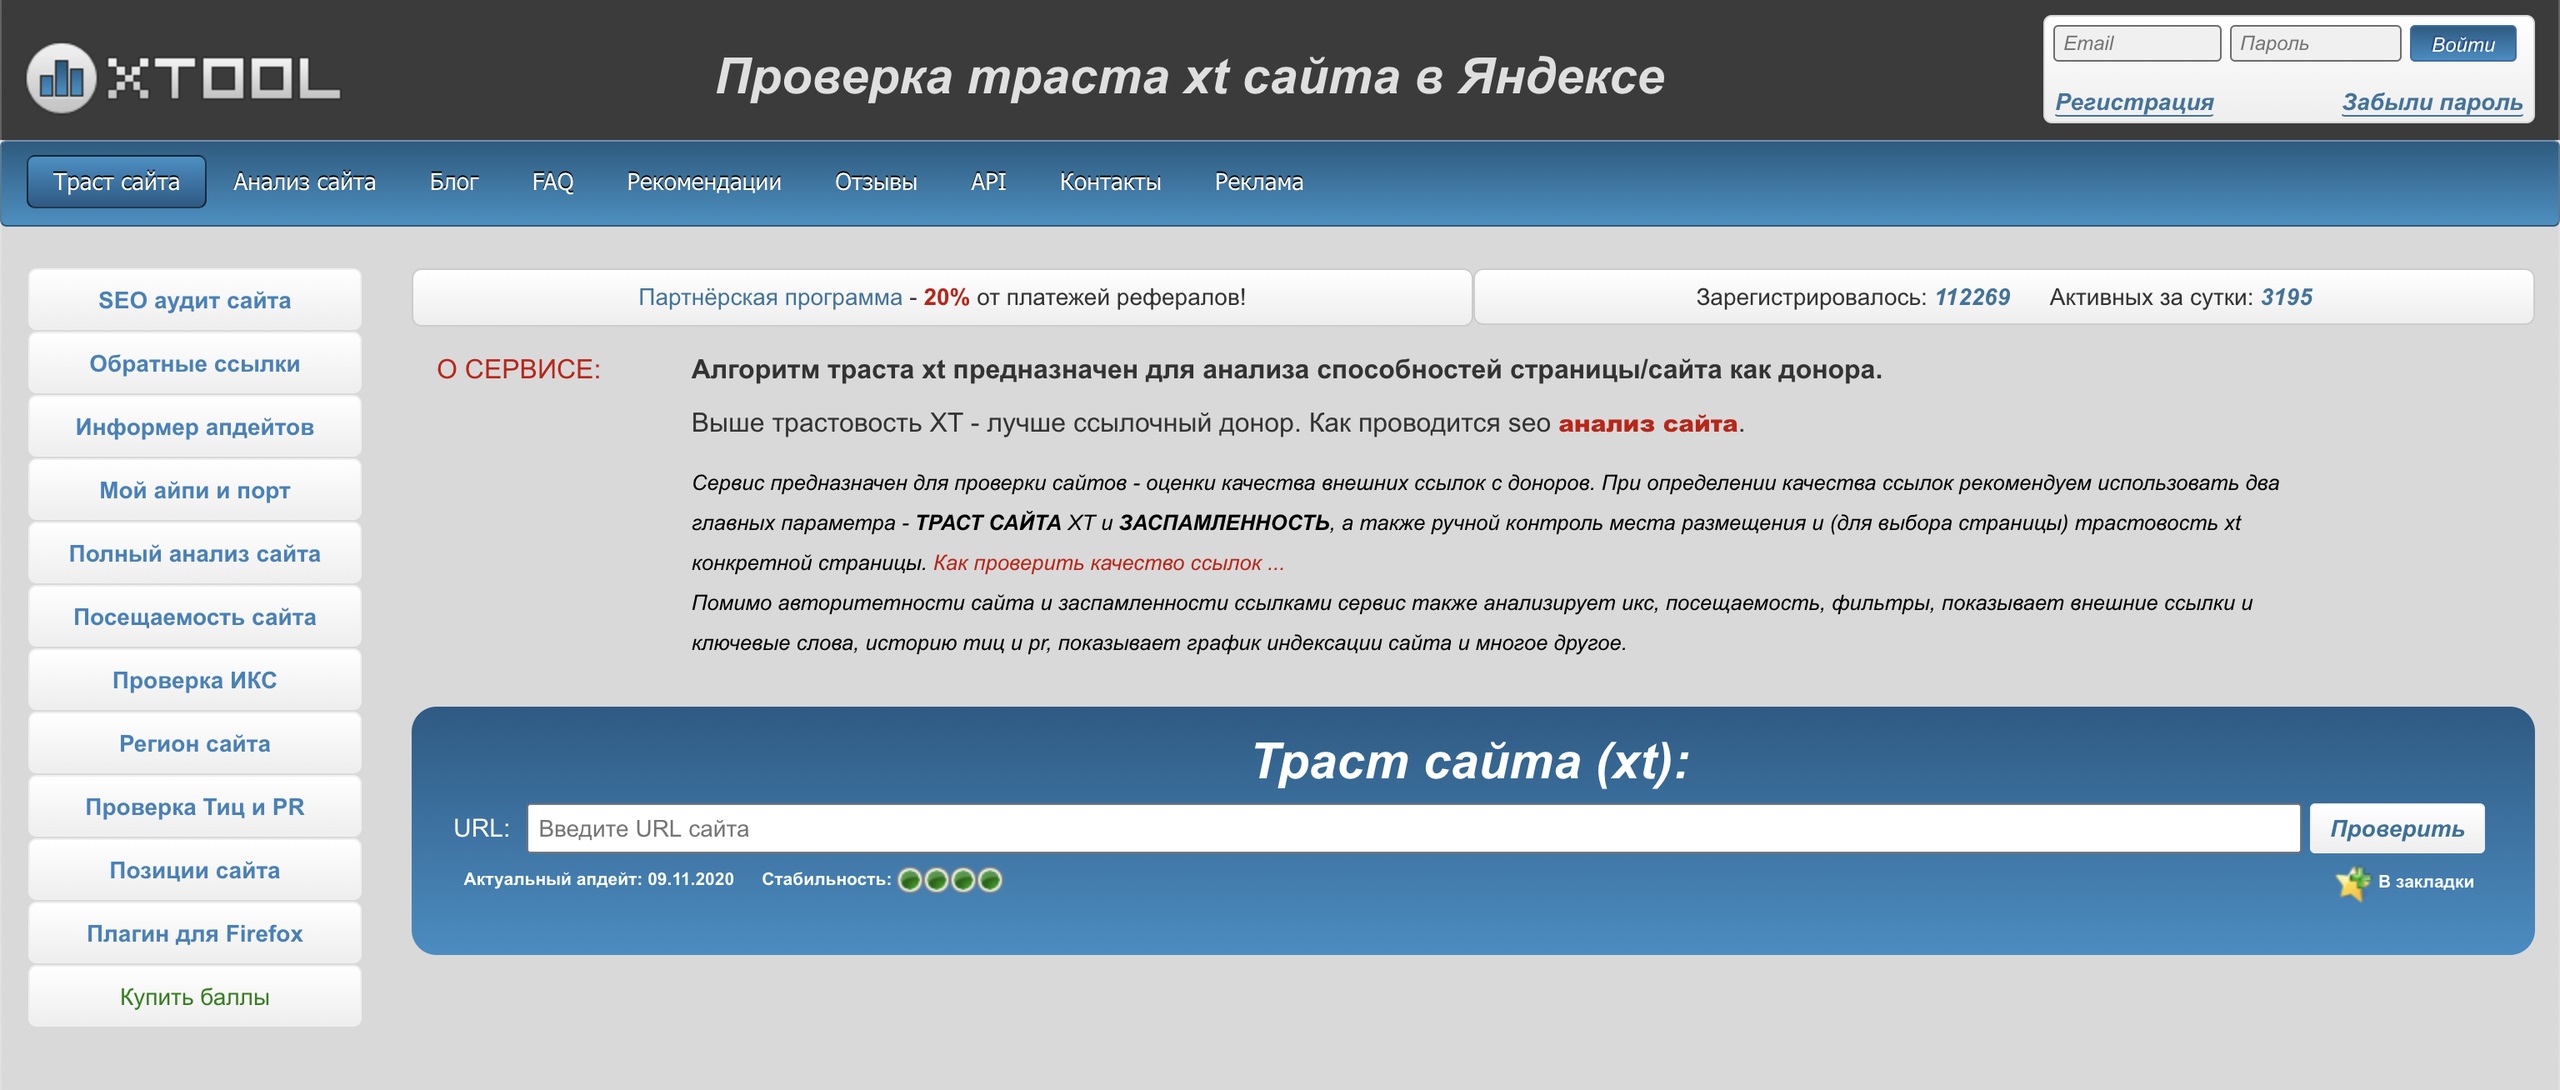Click the Купить баллы sidebar link

click(194, 997)
